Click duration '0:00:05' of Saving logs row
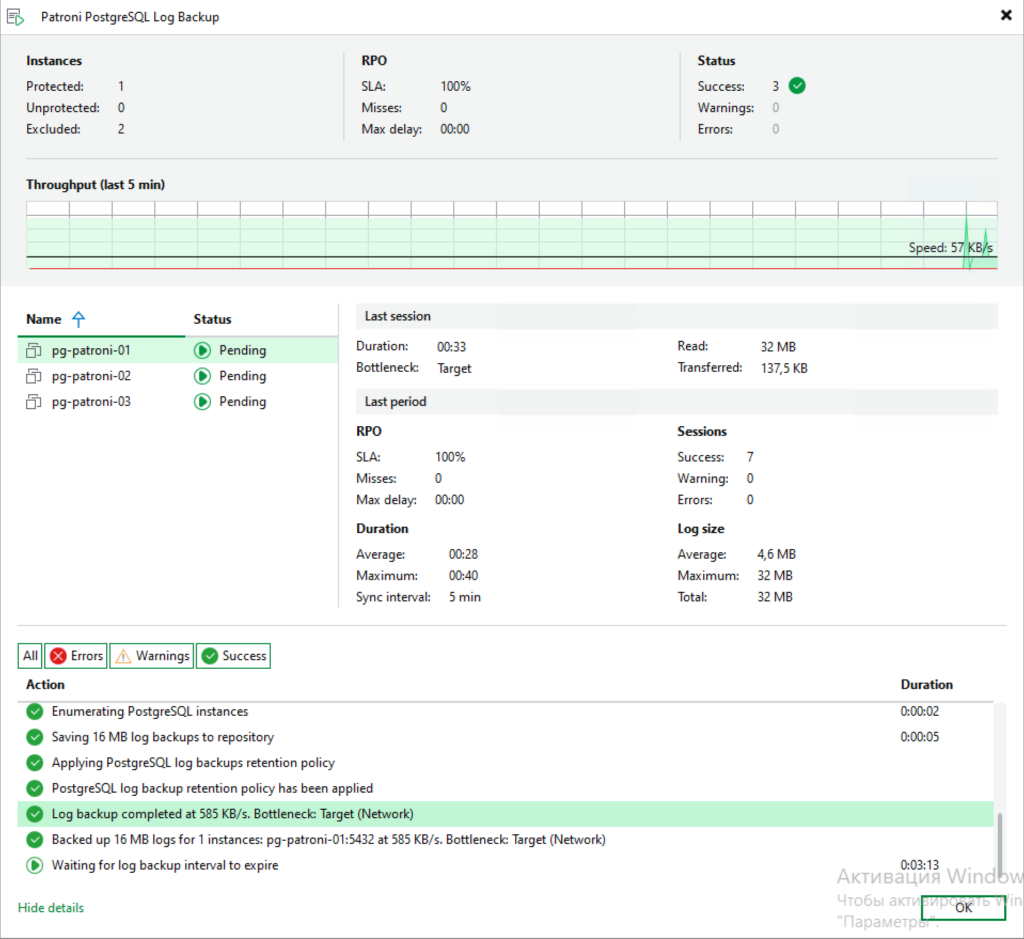Viewport: 1024px width, 939px height. [920, 737]
